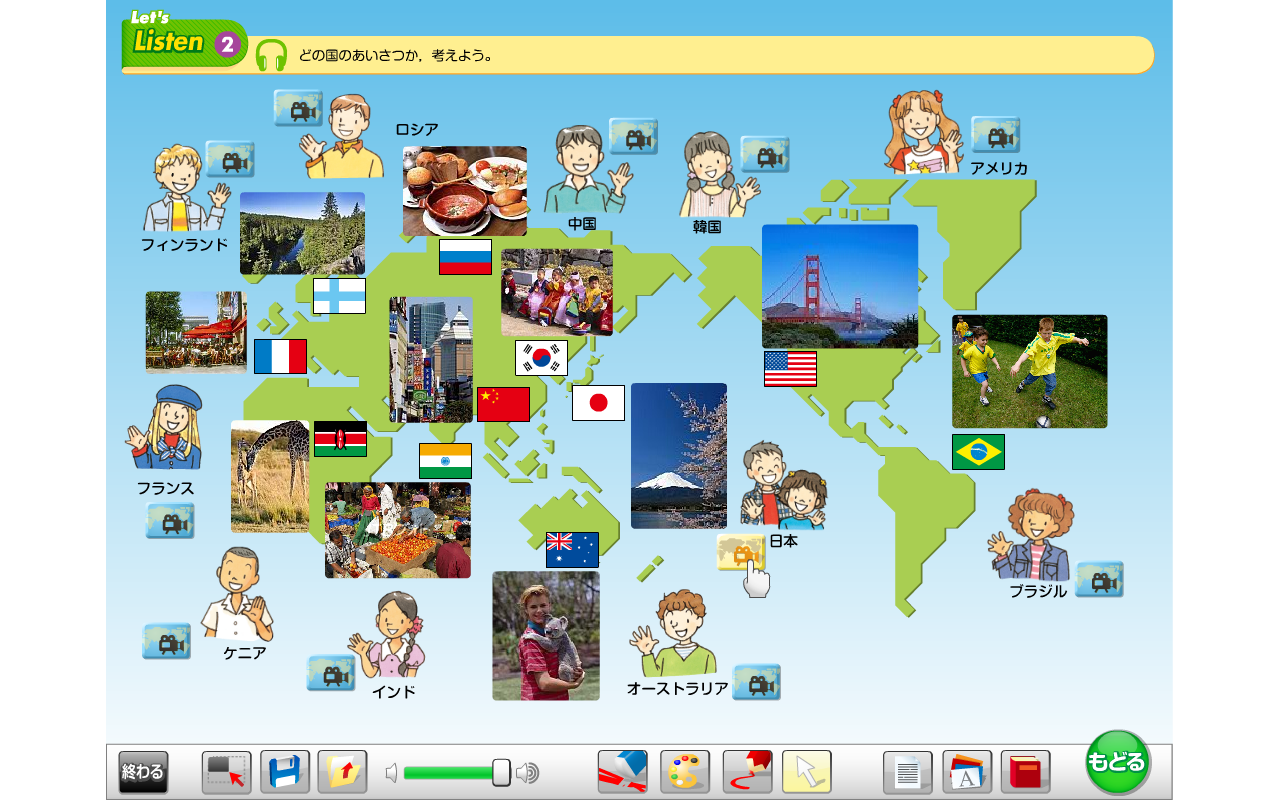Image resolution: width=1280 pixels, height=800 pixels.
Task: Open the color palette tool
Action: [684, 772]
